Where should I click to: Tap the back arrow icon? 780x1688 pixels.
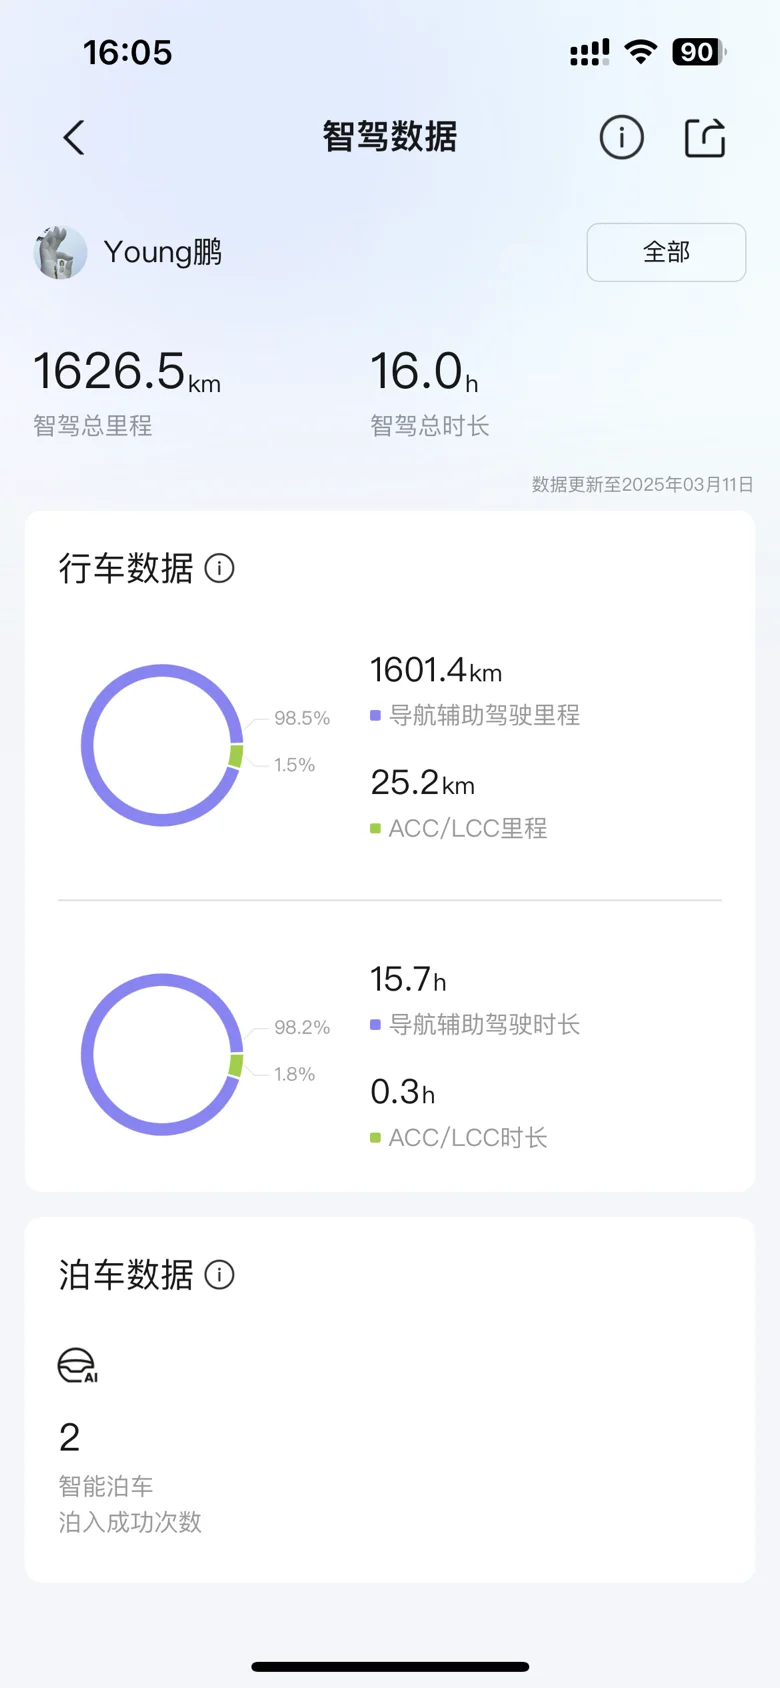[74, 138]
